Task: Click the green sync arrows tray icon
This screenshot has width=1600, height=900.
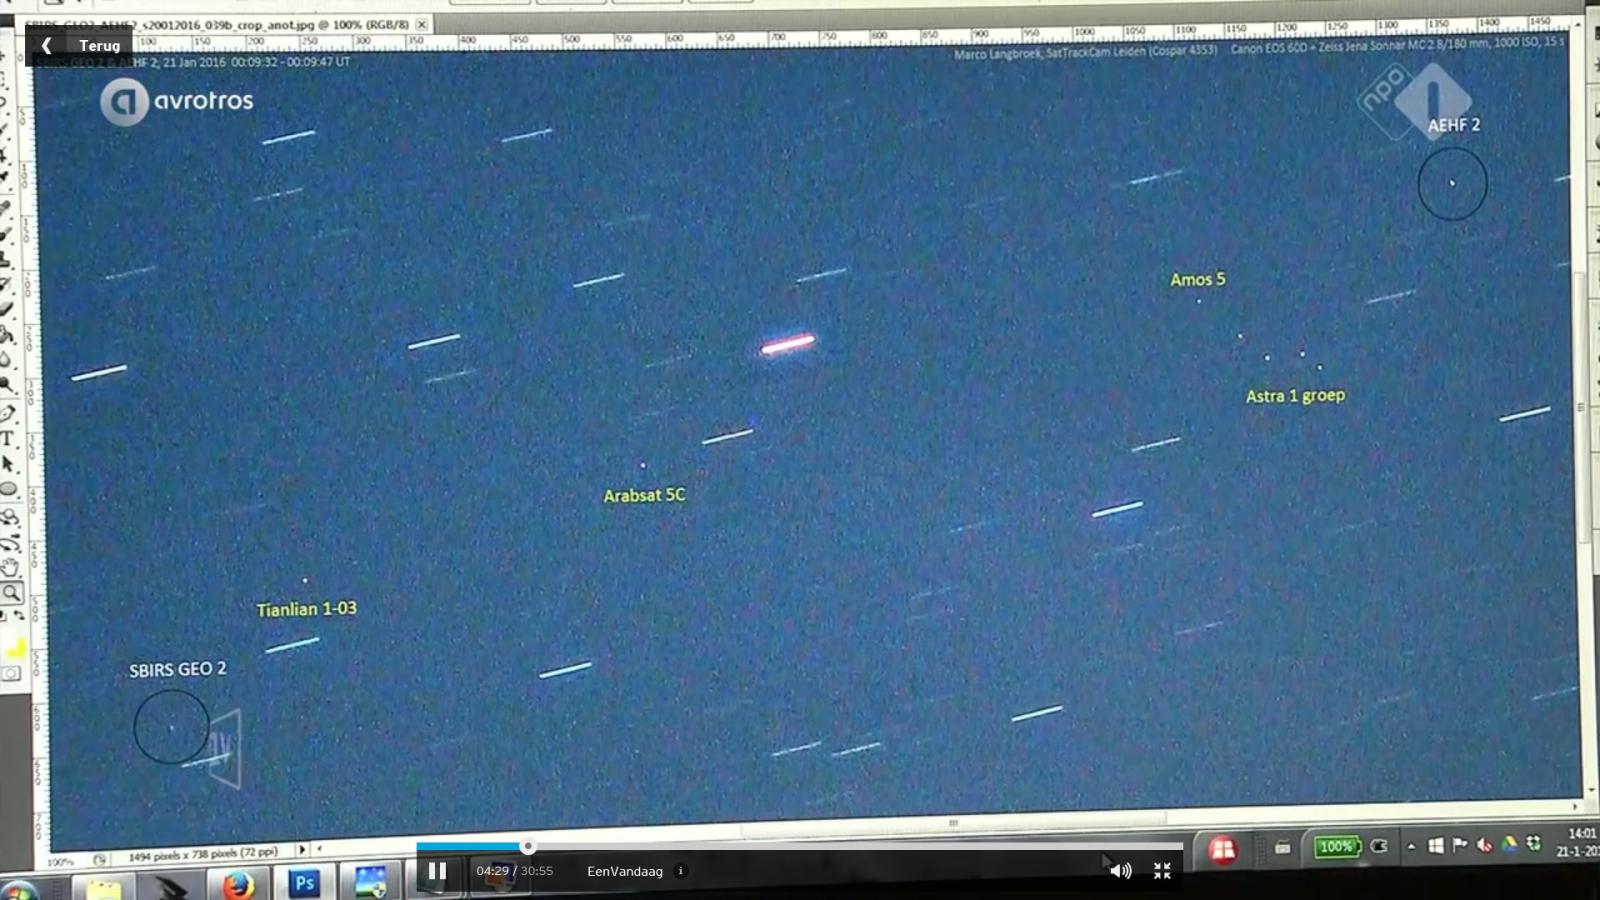Action: 1533,844
